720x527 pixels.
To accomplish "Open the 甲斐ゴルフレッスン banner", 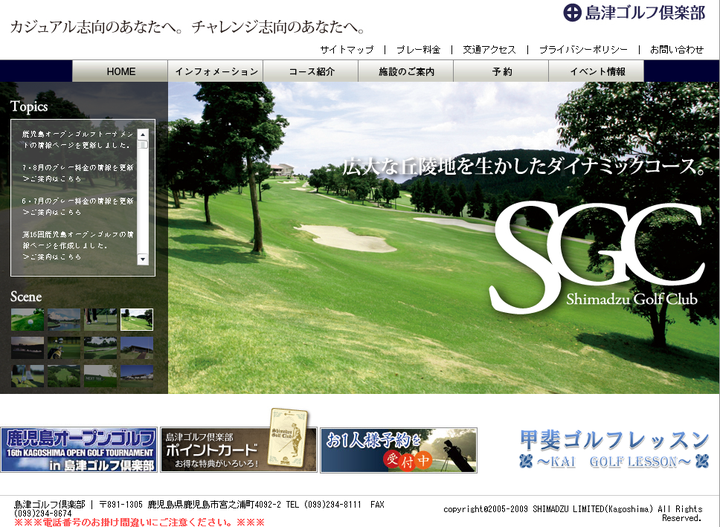I will (x=614, y=449).
